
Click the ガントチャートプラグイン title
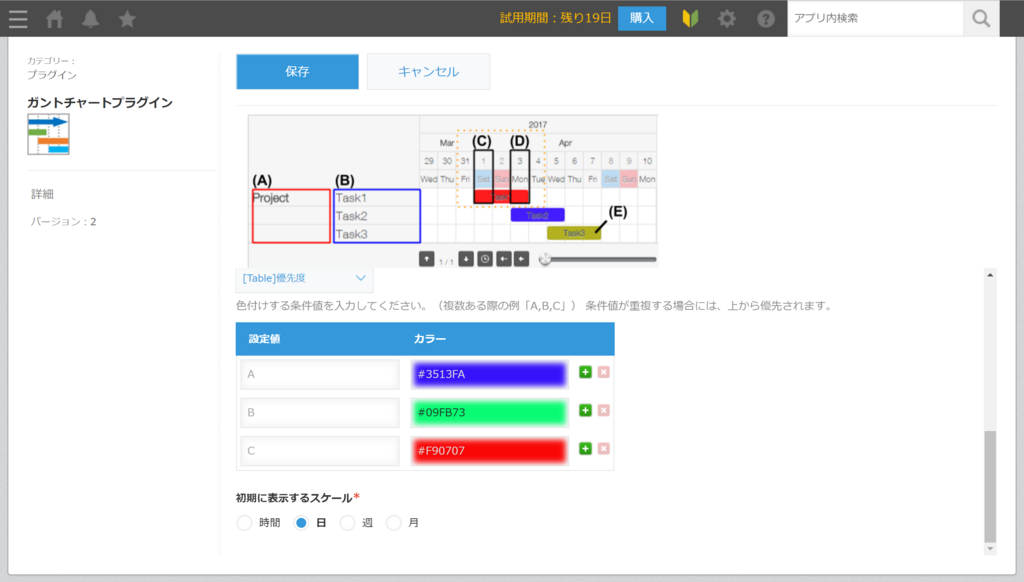pyautogui.click(x=100, y=103)
